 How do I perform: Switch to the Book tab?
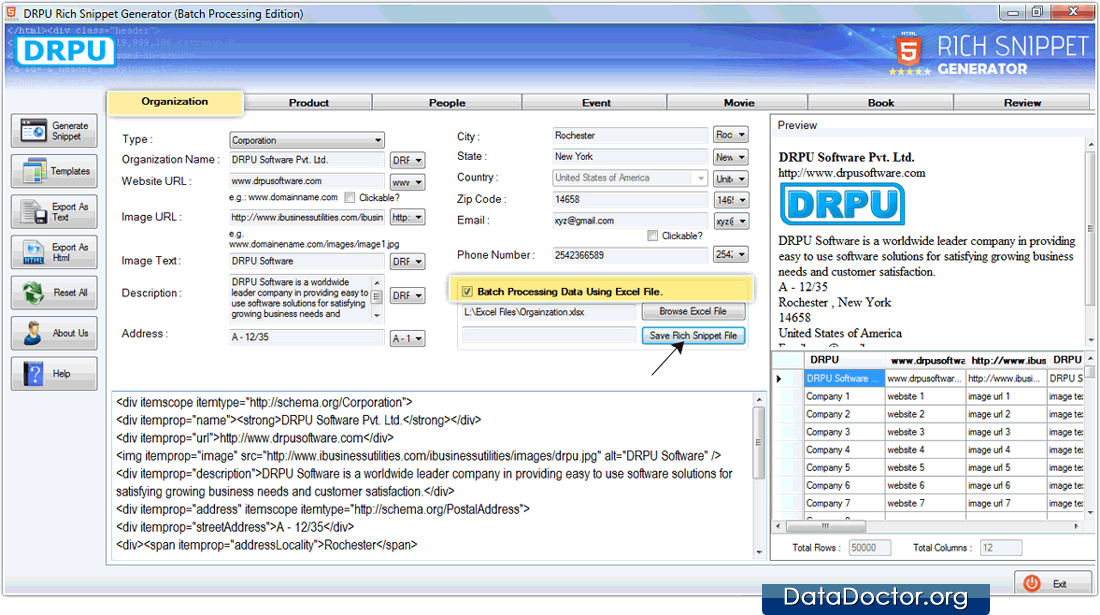click(880, 102)
